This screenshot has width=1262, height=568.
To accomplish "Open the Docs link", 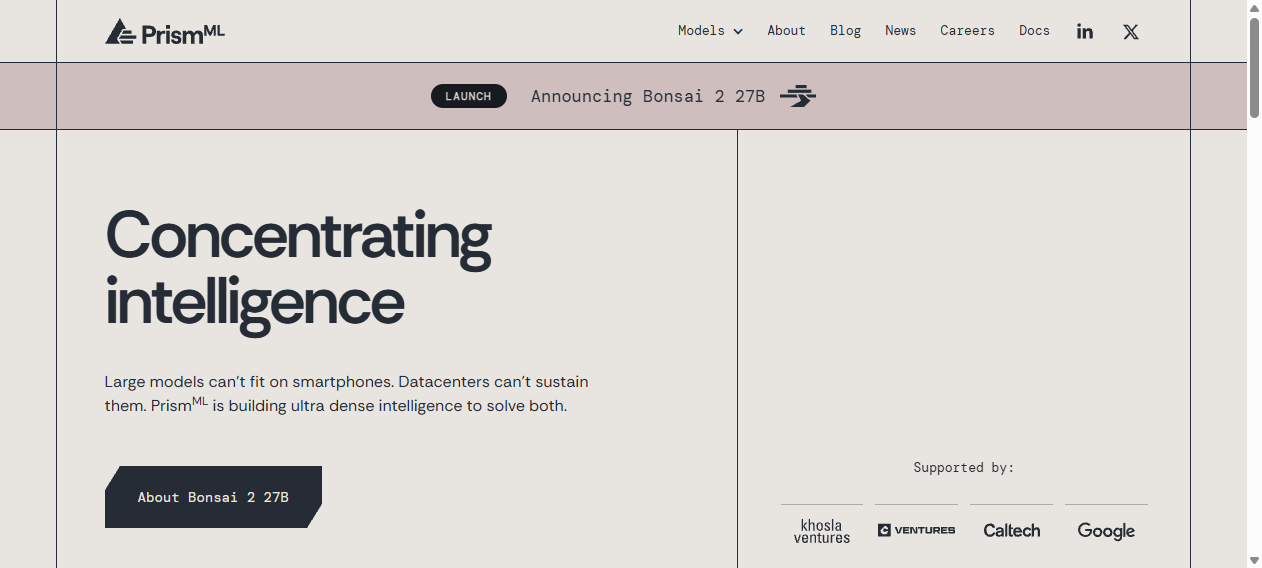I will pos(1034,31).
